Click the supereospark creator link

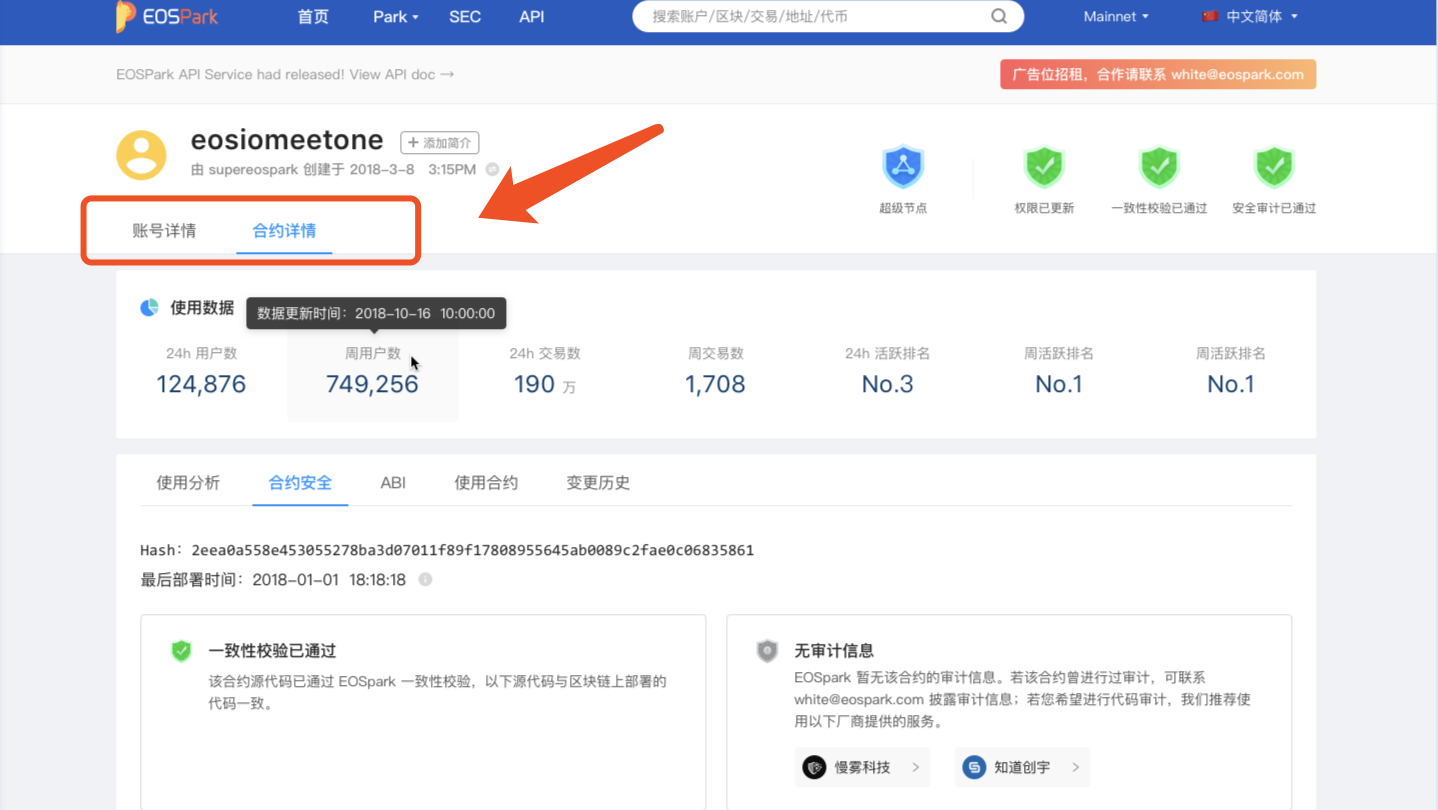253,169
